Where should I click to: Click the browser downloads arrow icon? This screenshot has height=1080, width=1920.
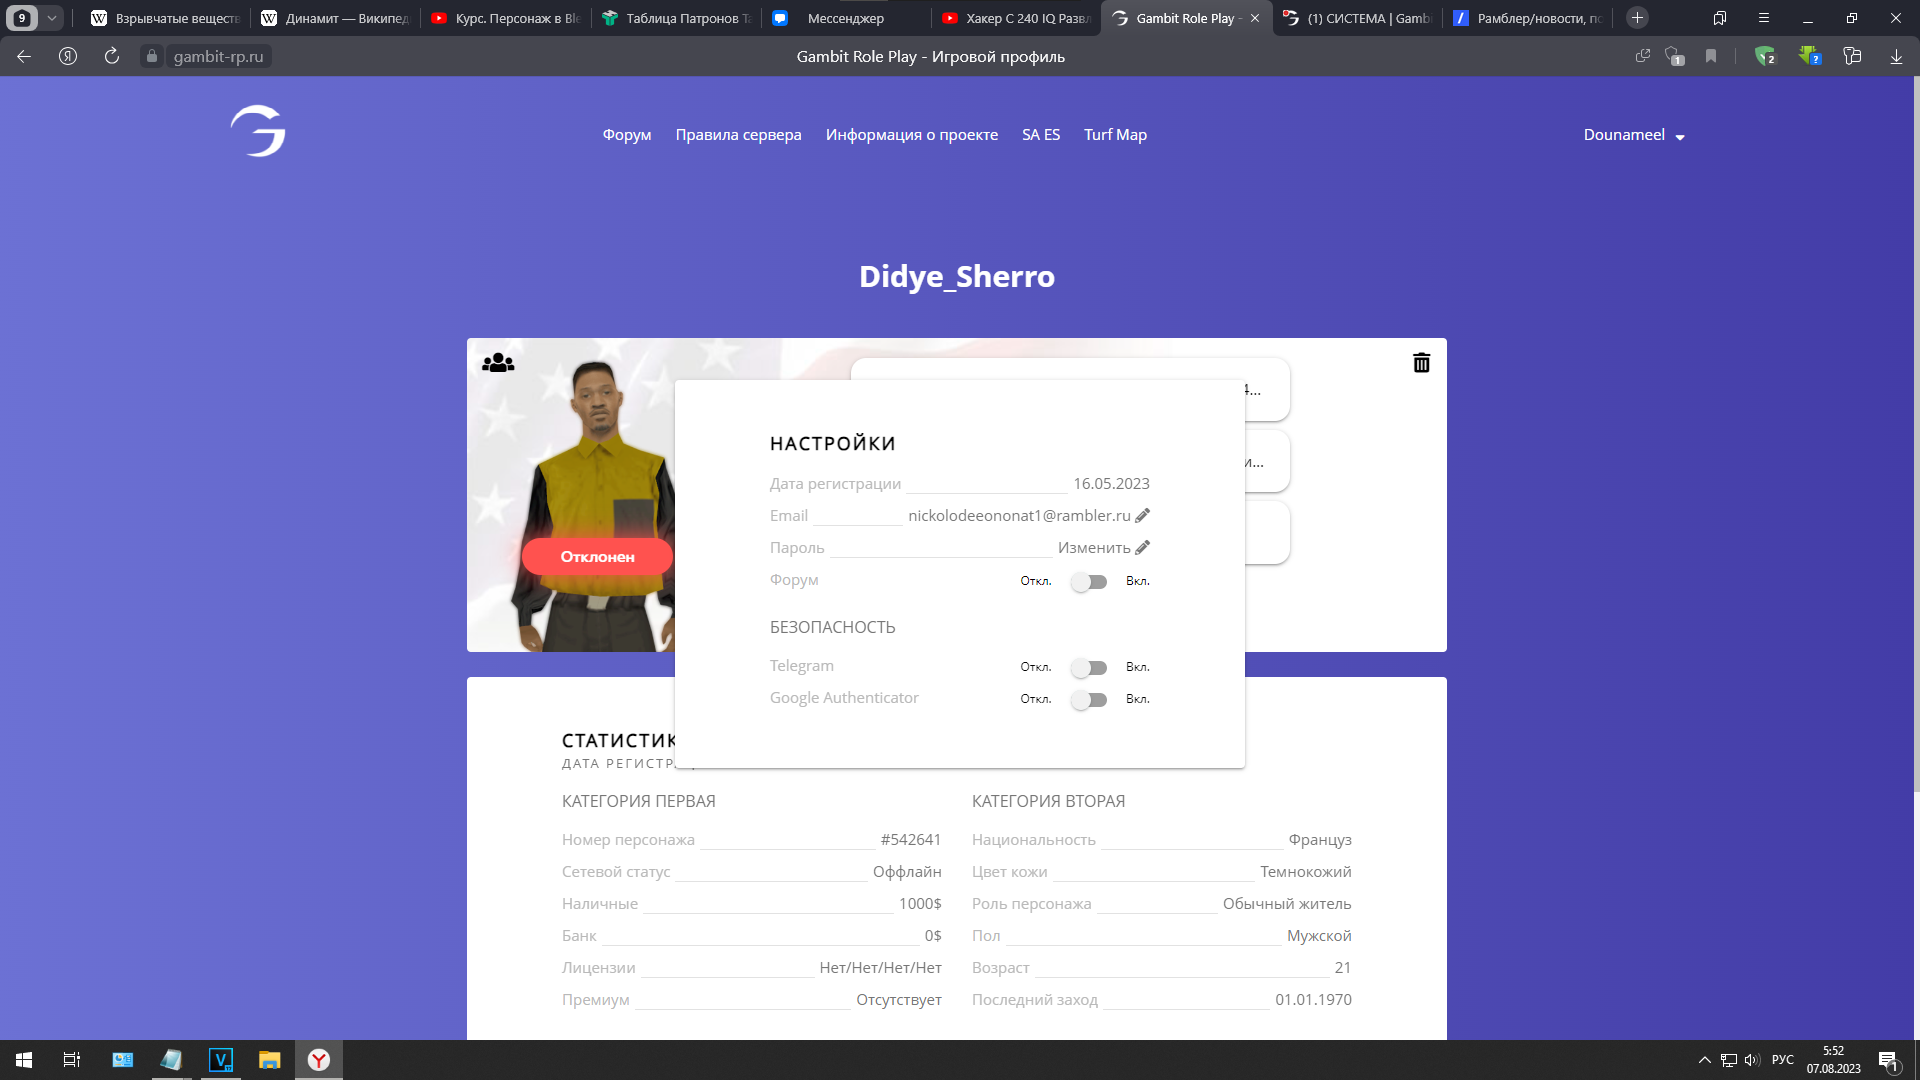tap(1896, 57)
